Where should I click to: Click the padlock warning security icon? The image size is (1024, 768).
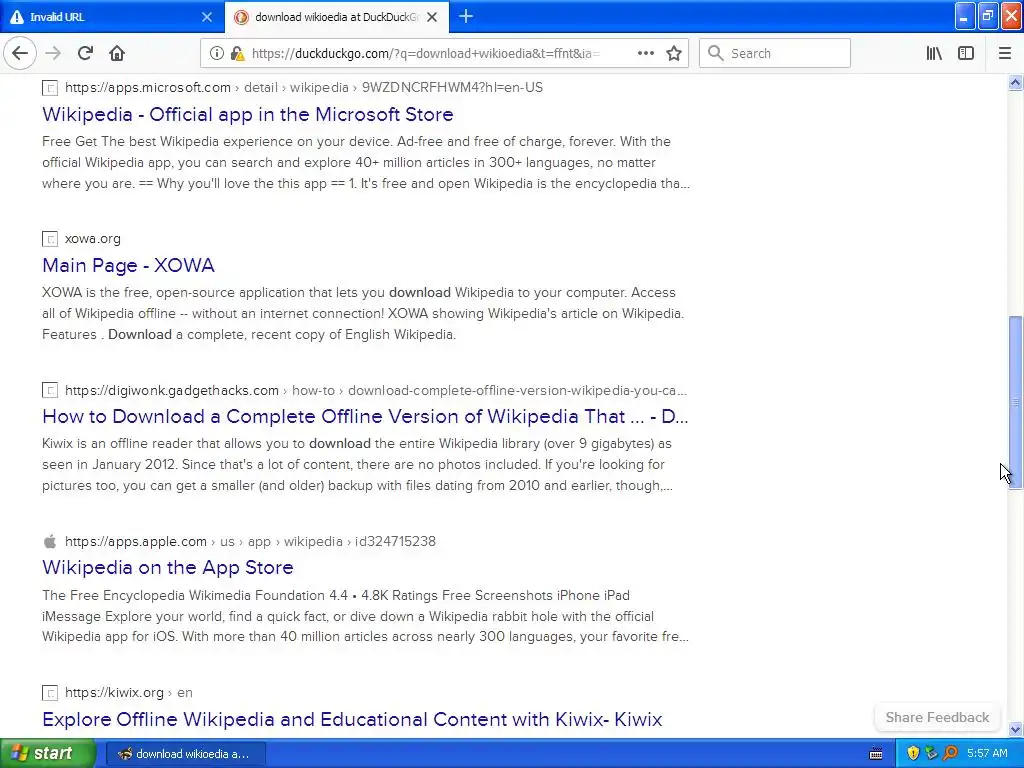[x=238, y=53]
